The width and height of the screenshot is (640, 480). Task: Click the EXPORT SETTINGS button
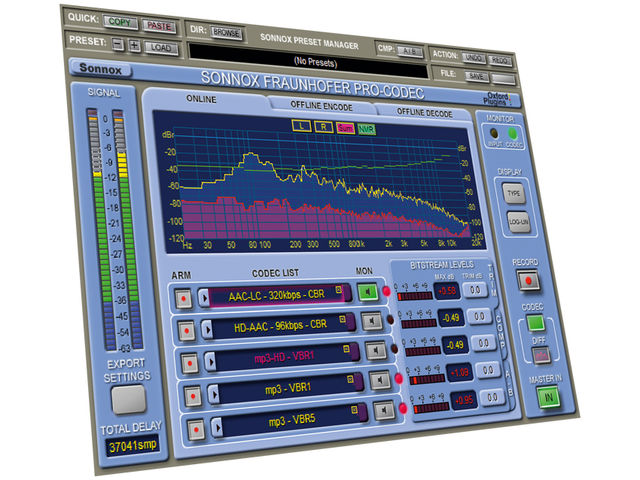click(129, 400)
